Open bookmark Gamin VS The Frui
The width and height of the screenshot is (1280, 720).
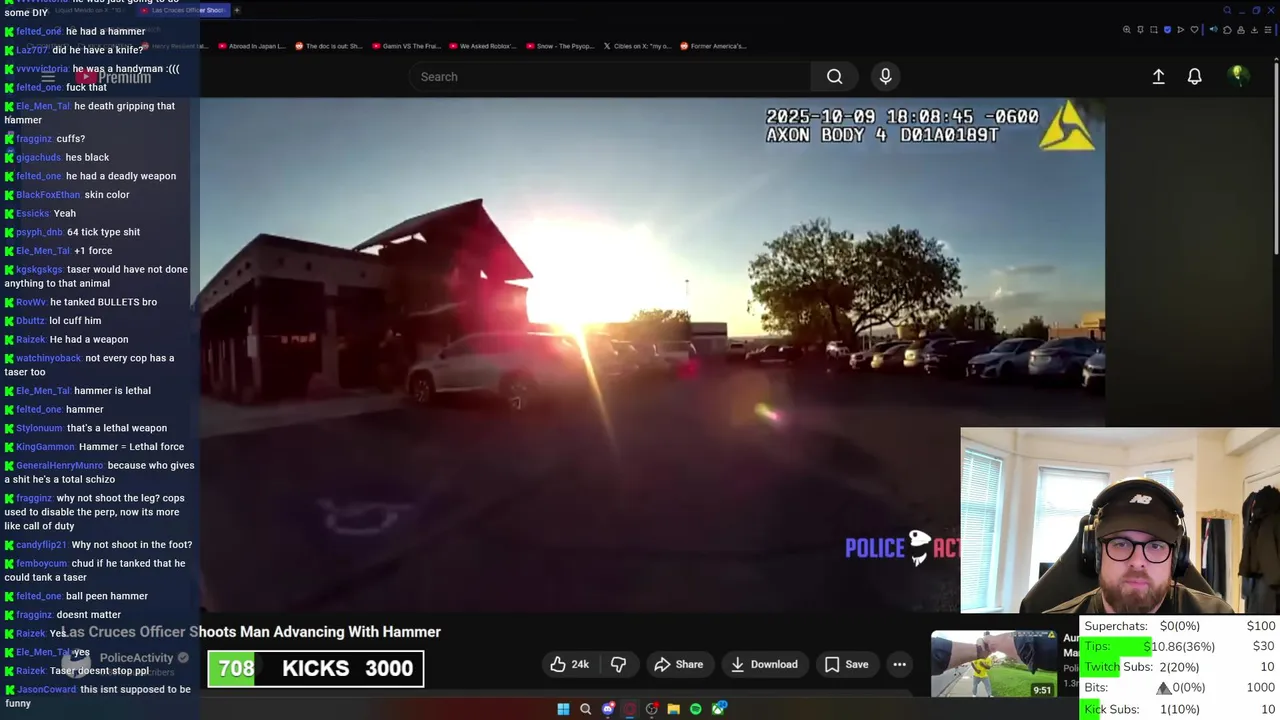tap(405, 46)
